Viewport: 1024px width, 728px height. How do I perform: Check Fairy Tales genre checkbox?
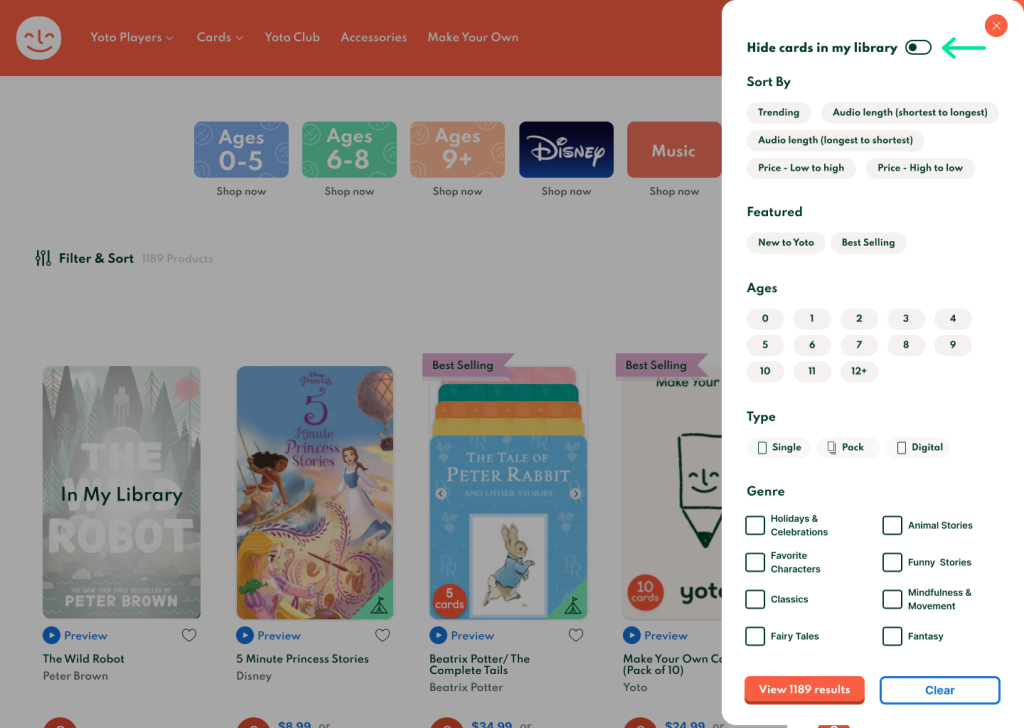pos(755,636)
